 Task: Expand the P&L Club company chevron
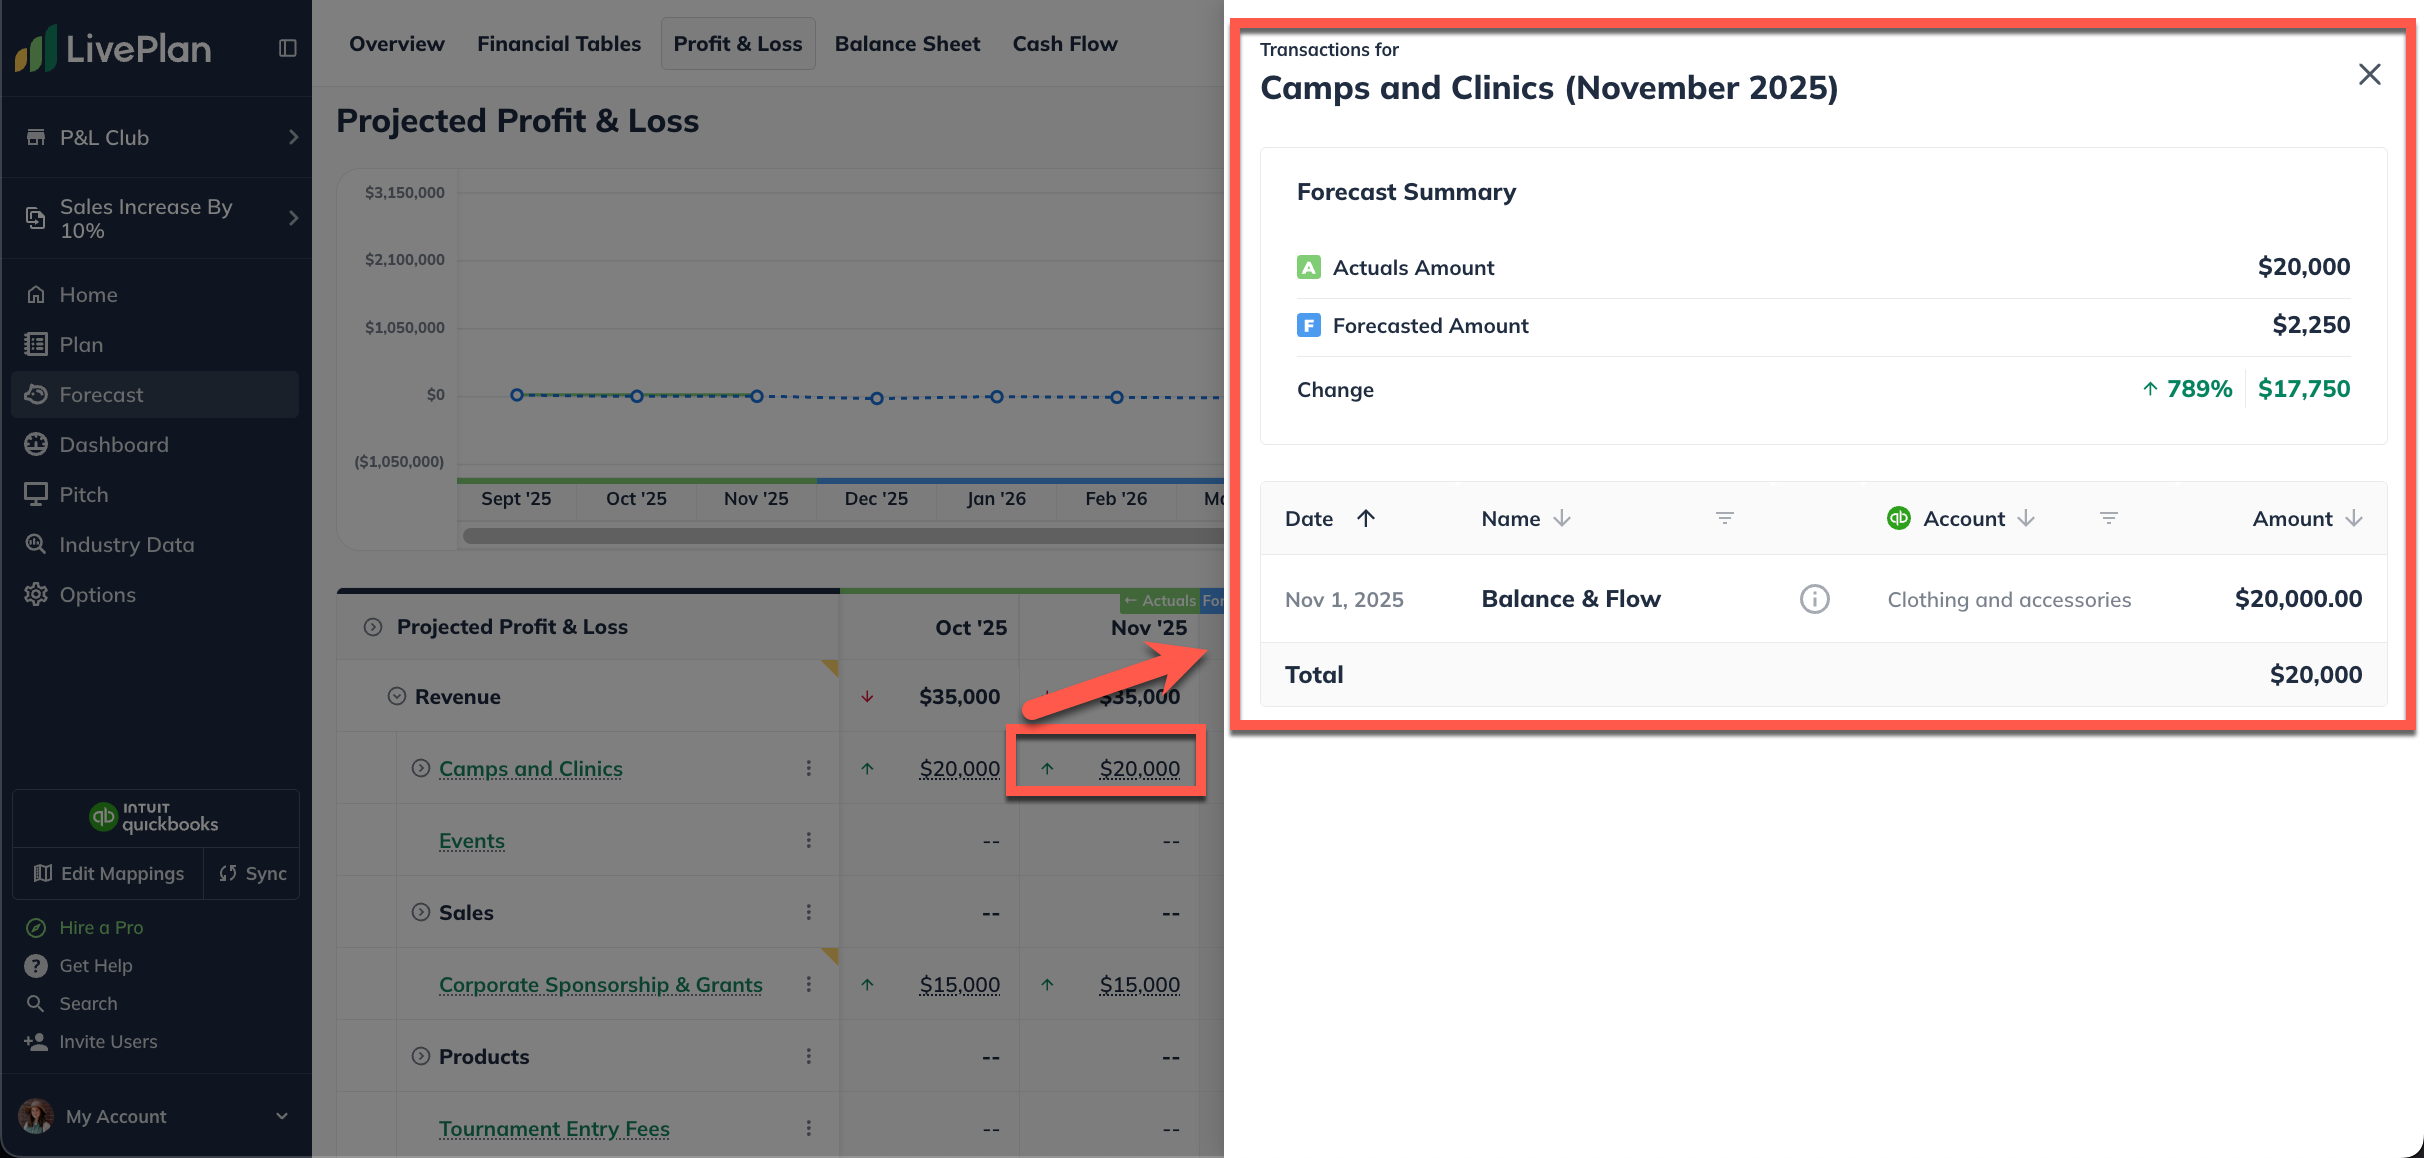[x=293, y=137]
